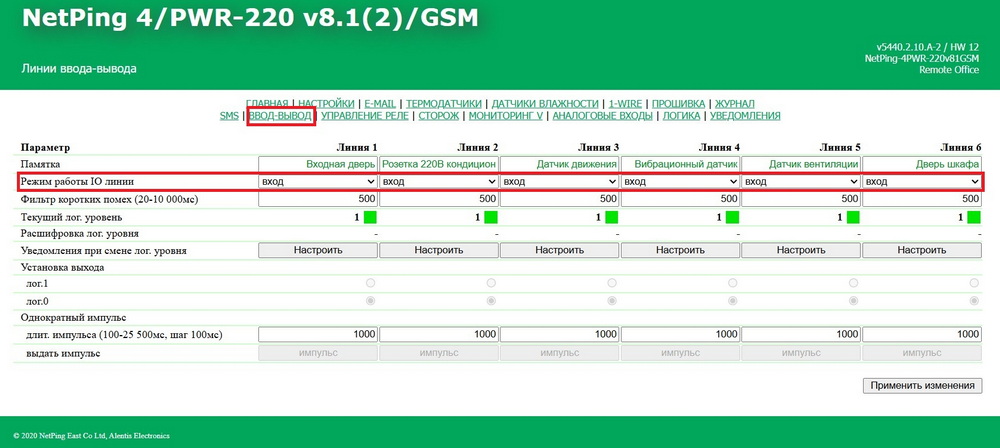The image size is (1000, 448).
Task: Open the УПРАВЛЕНИЕ РЕЛЕ menu link
Action: click(x=364, y=116)
